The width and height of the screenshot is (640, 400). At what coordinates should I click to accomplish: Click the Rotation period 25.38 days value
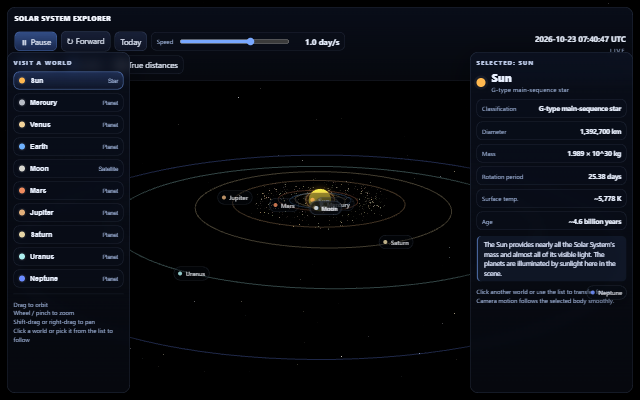pyautogui.click(x=604, y=176)
